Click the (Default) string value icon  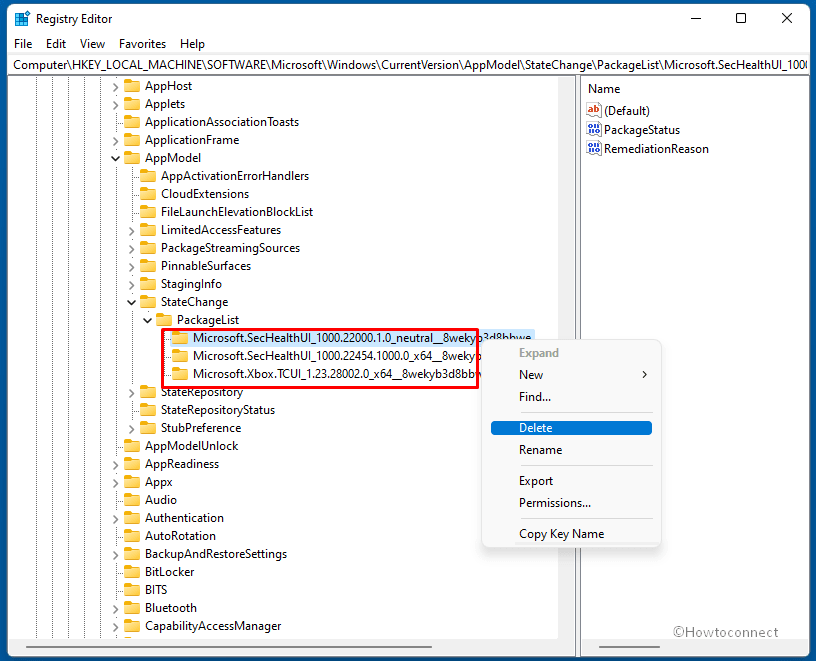[593, 110]
